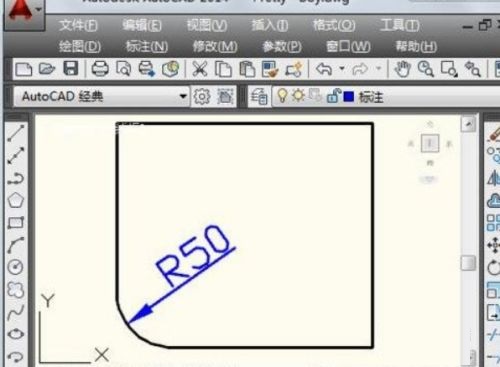Toggle layer on/off light bulb
This screenshot has width=500, height=367.
coord(282,96)
